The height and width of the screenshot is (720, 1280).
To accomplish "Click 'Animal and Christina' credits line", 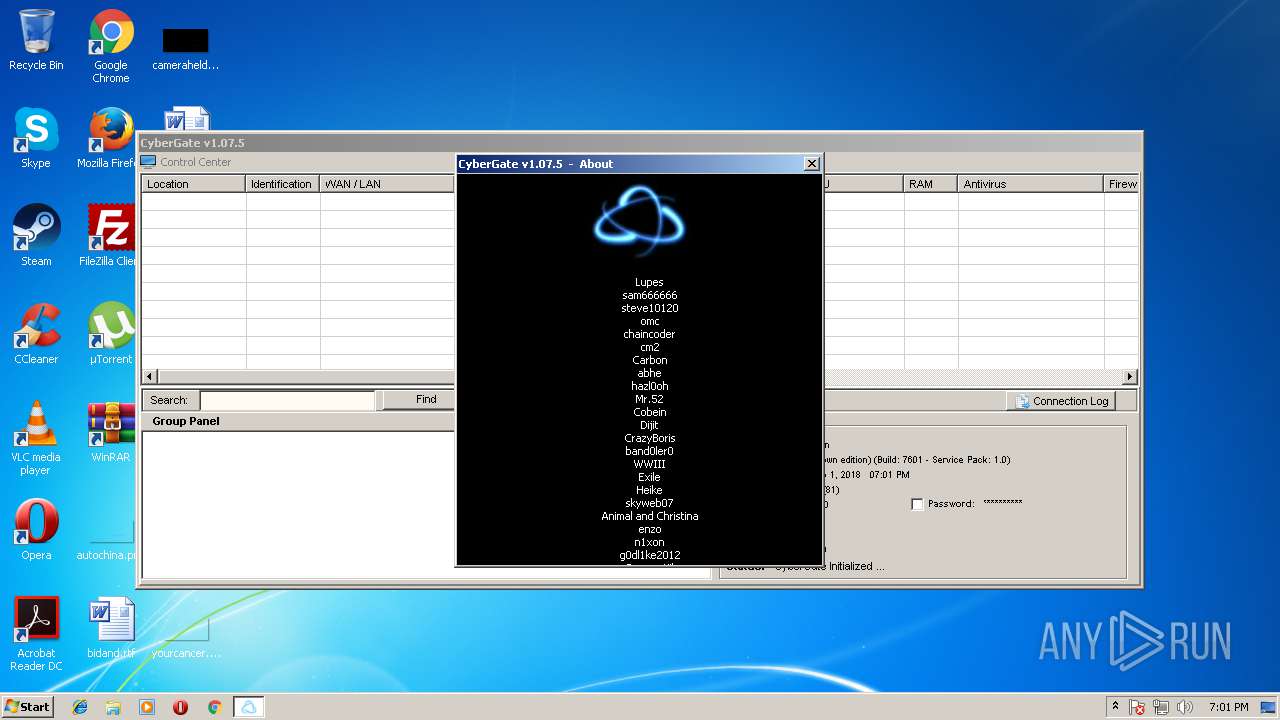I will [x=649, y=516].
